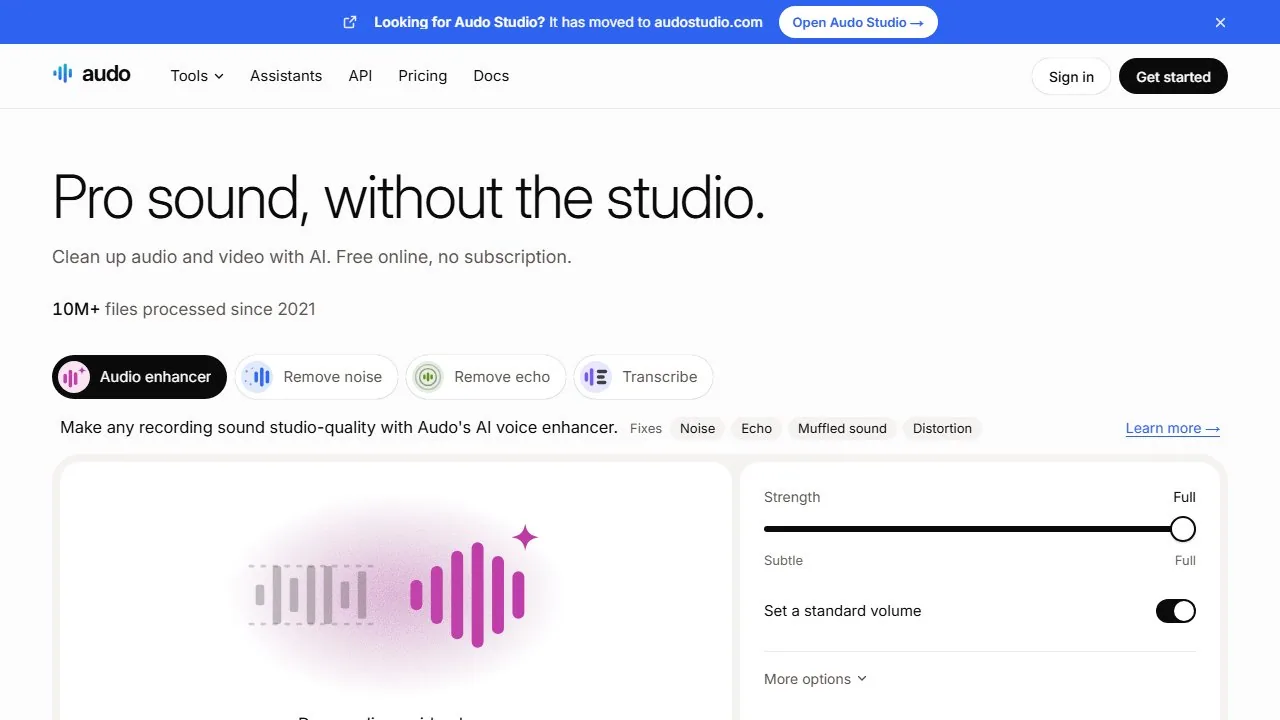Click the Strength slider handle
Viewport: 1280px width, 720px height.
(x=1183, y=529)
